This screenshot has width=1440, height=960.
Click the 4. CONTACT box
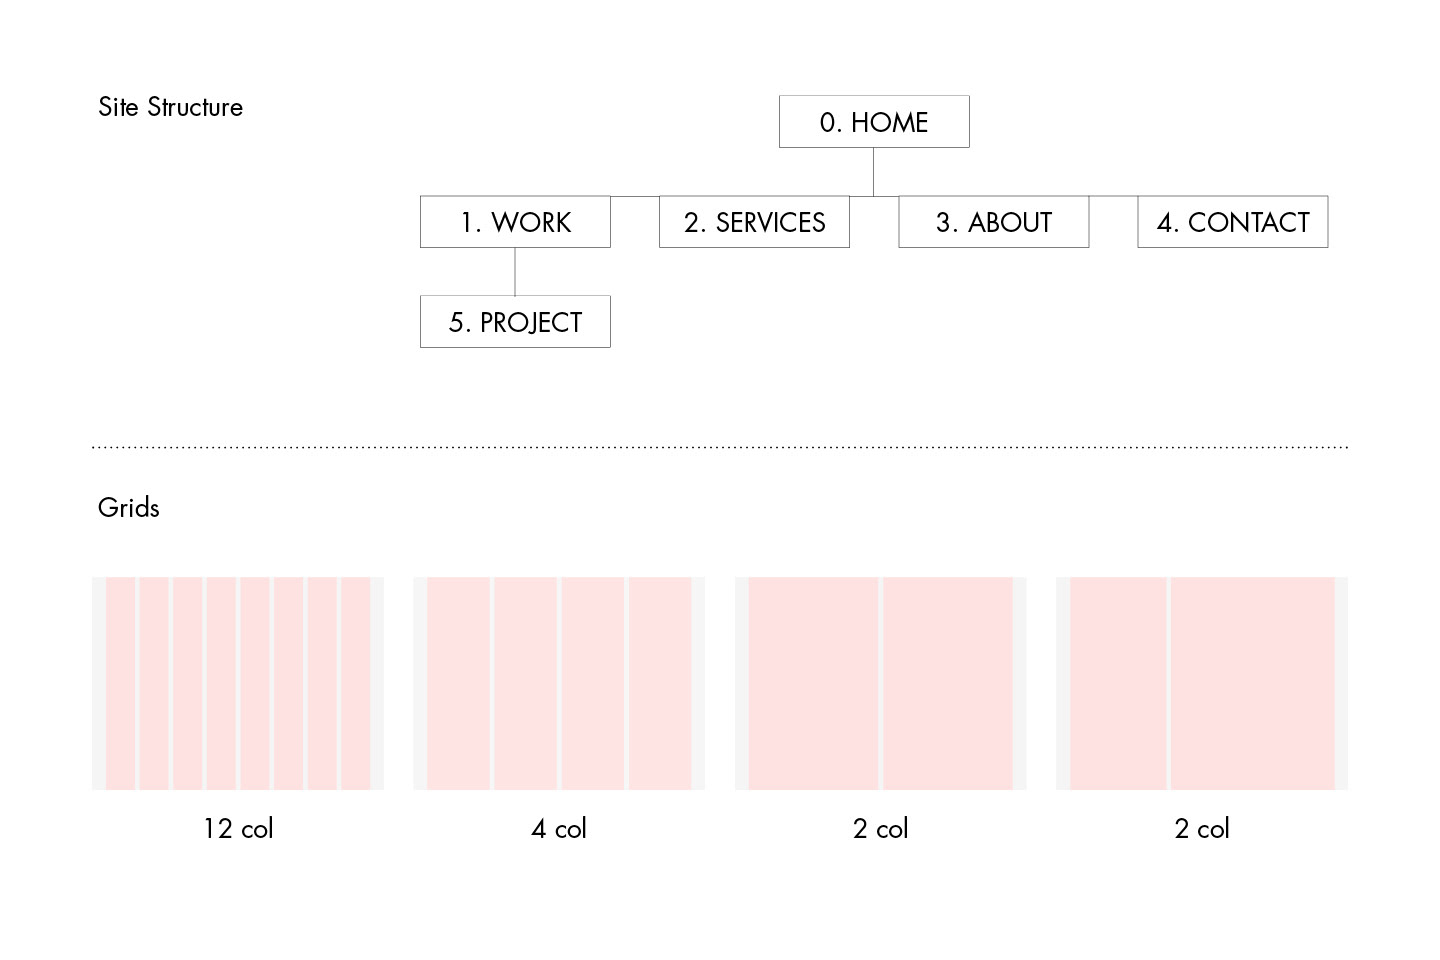point(1233,222)
